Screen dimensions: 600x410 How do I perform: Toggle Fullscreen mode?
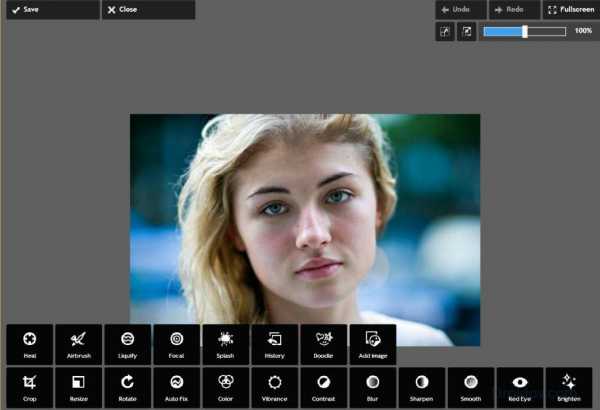(570, 10)
